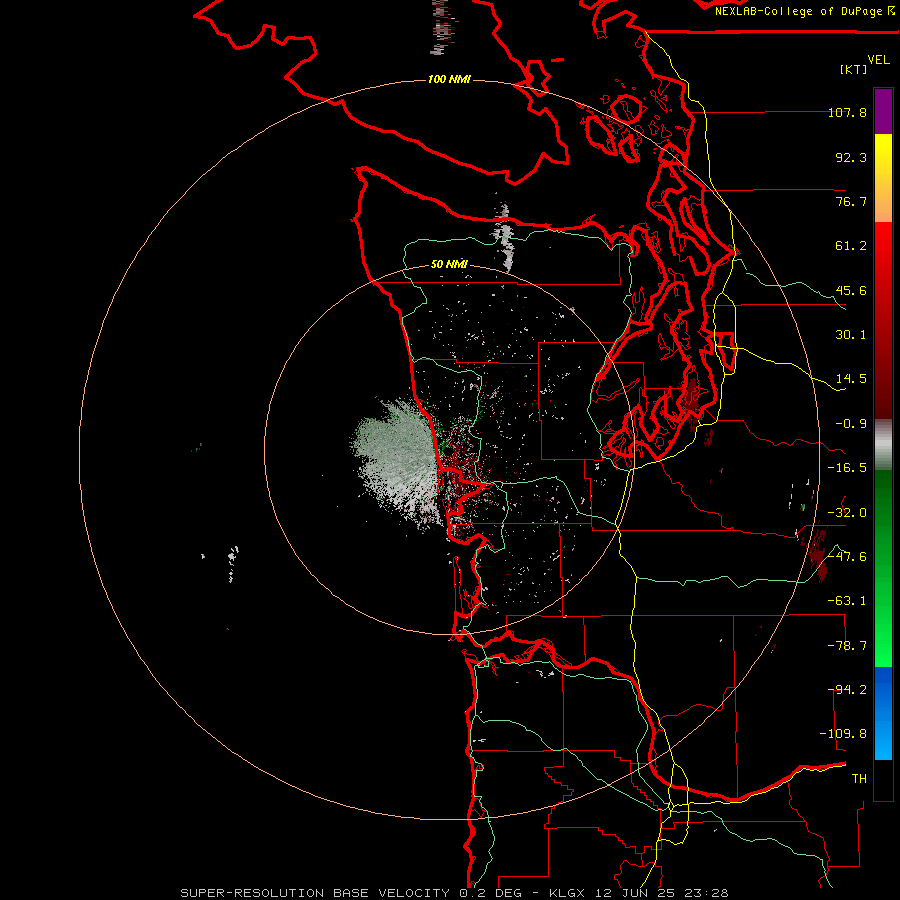900x900 pixels.
Task: Pick the blue segment of color bar
Action: [x=883, y=713]
